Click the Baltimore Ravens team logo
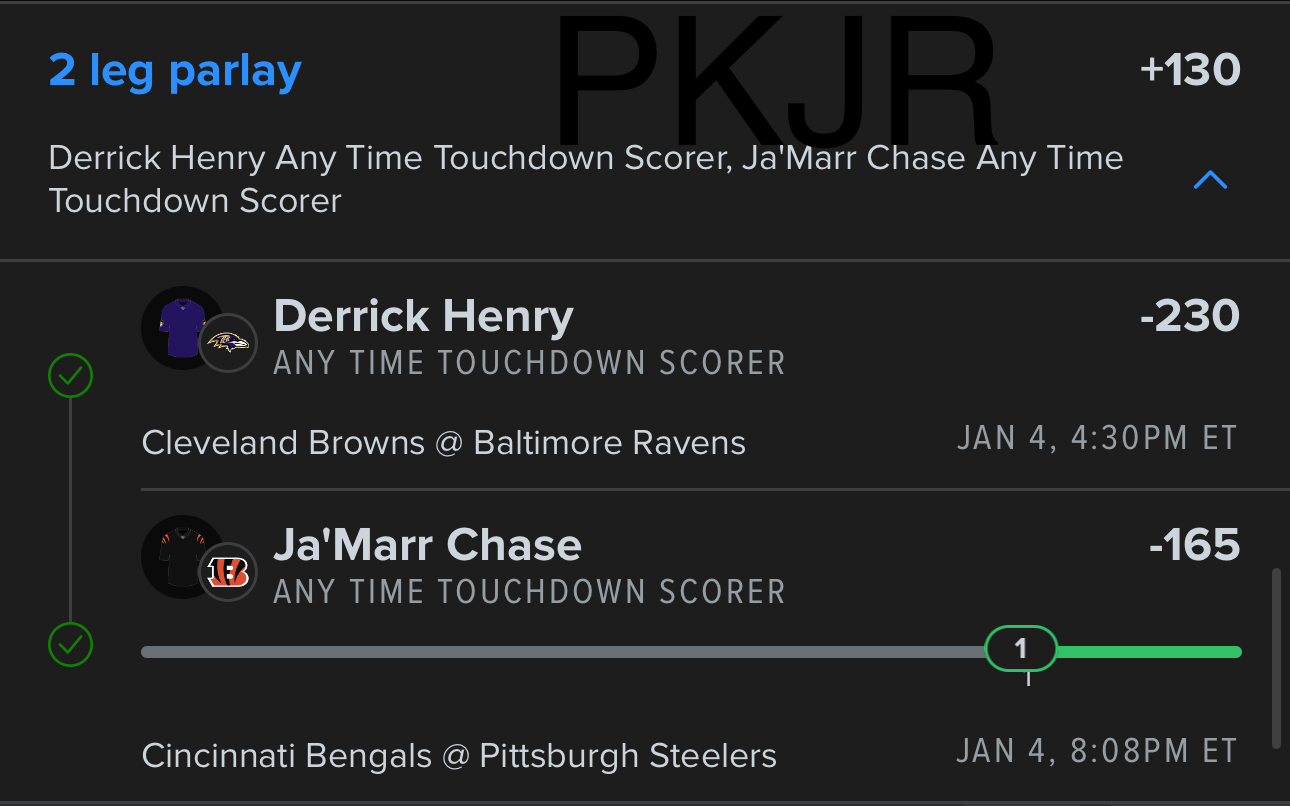Image resolution: width=1290 pixels, height=806 pixels. [228, 343]
